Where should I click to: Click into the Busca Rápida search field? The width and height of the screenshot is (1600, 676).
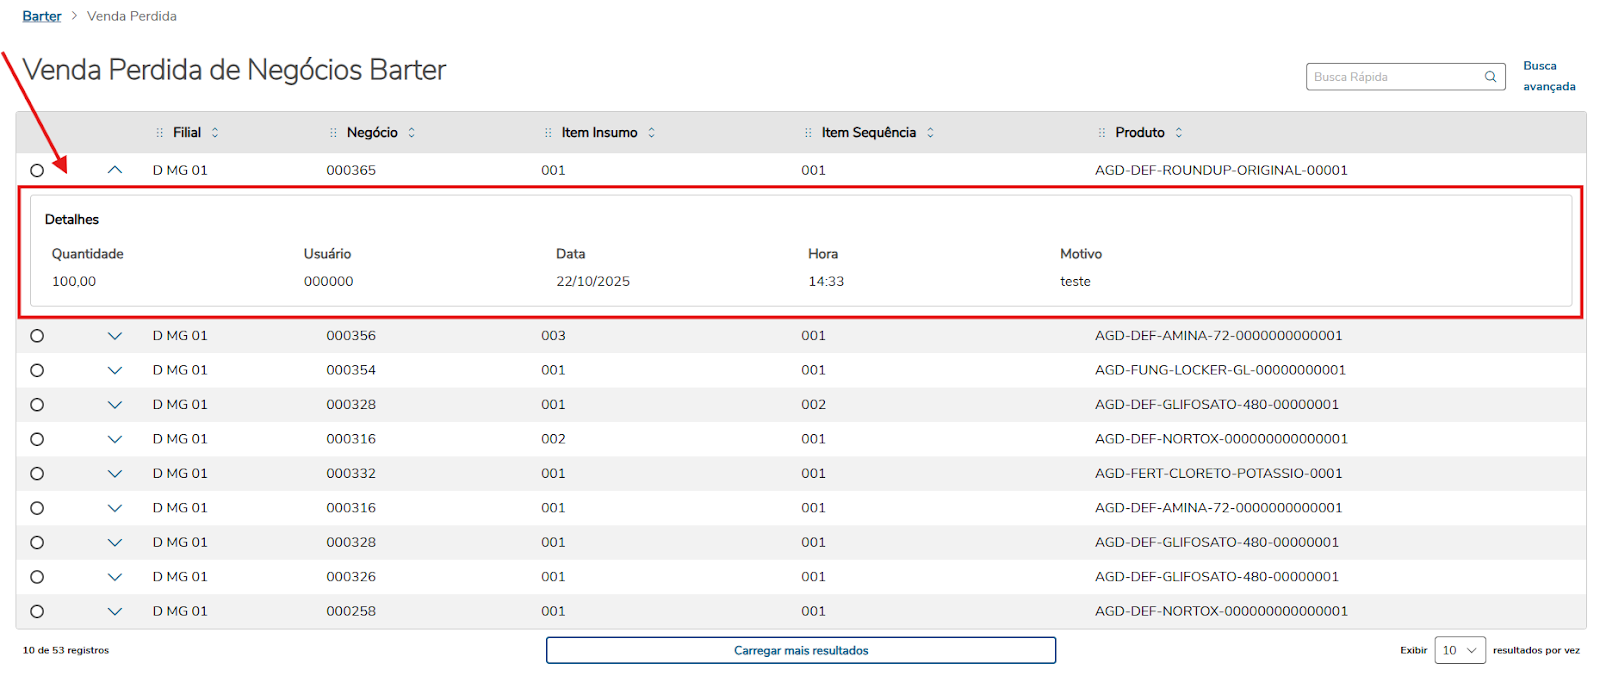pos(1394,77)
